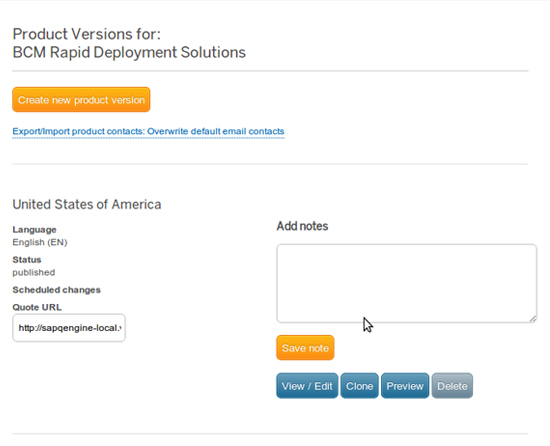Screen dimensions: 550x446
Task: Select the United States of America heading
Action: point(87,204)
